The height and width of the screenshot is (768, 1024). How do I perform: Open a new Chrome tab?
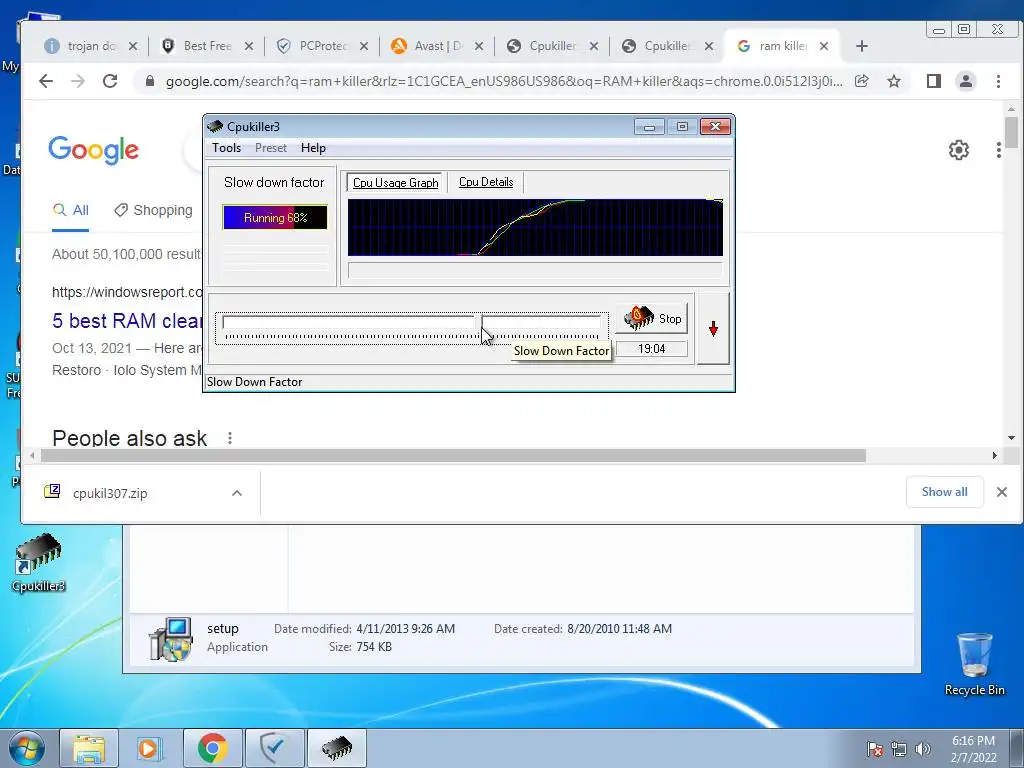[x=861, y=46]
